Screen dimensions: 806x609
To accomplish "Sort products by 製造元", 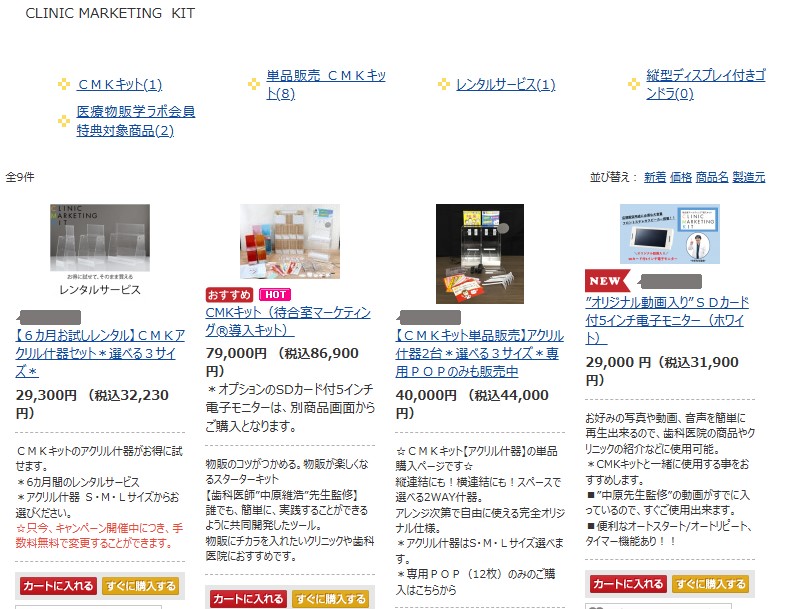I will pos(749,177).
